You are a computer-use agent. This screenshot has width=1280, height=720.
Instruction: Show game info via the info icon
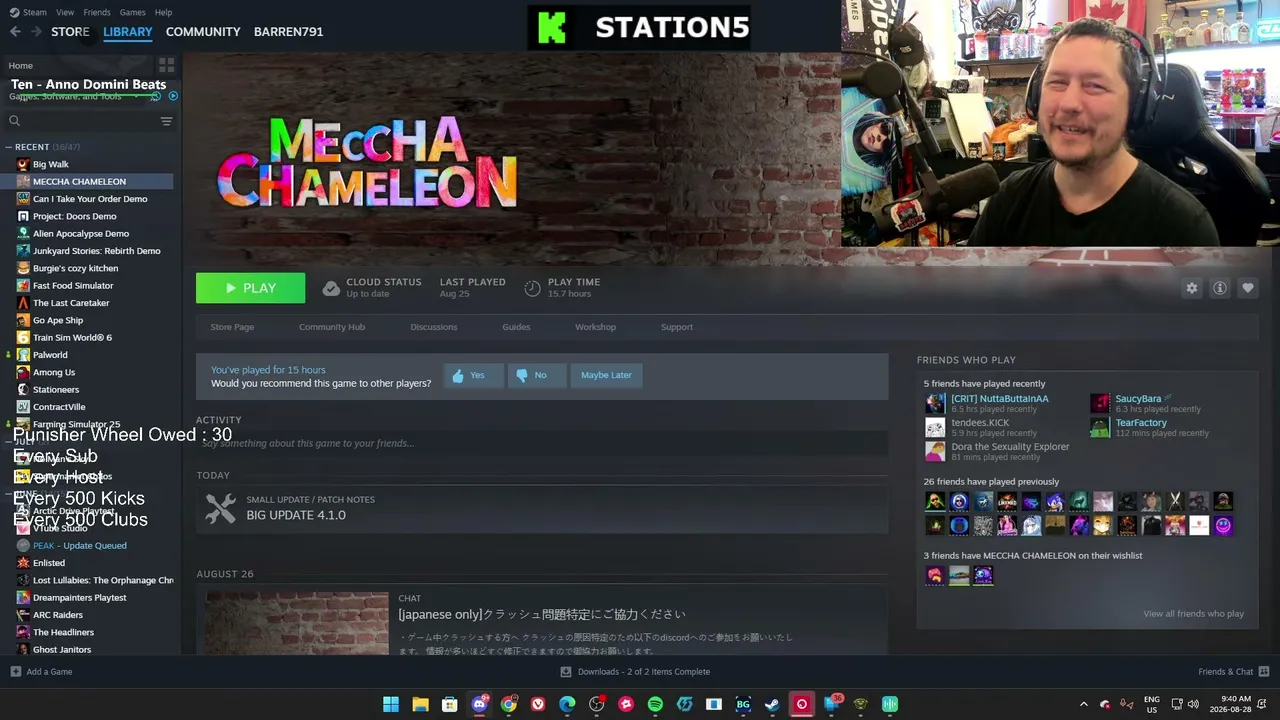pyautogui.click(x=1219, y=288)
